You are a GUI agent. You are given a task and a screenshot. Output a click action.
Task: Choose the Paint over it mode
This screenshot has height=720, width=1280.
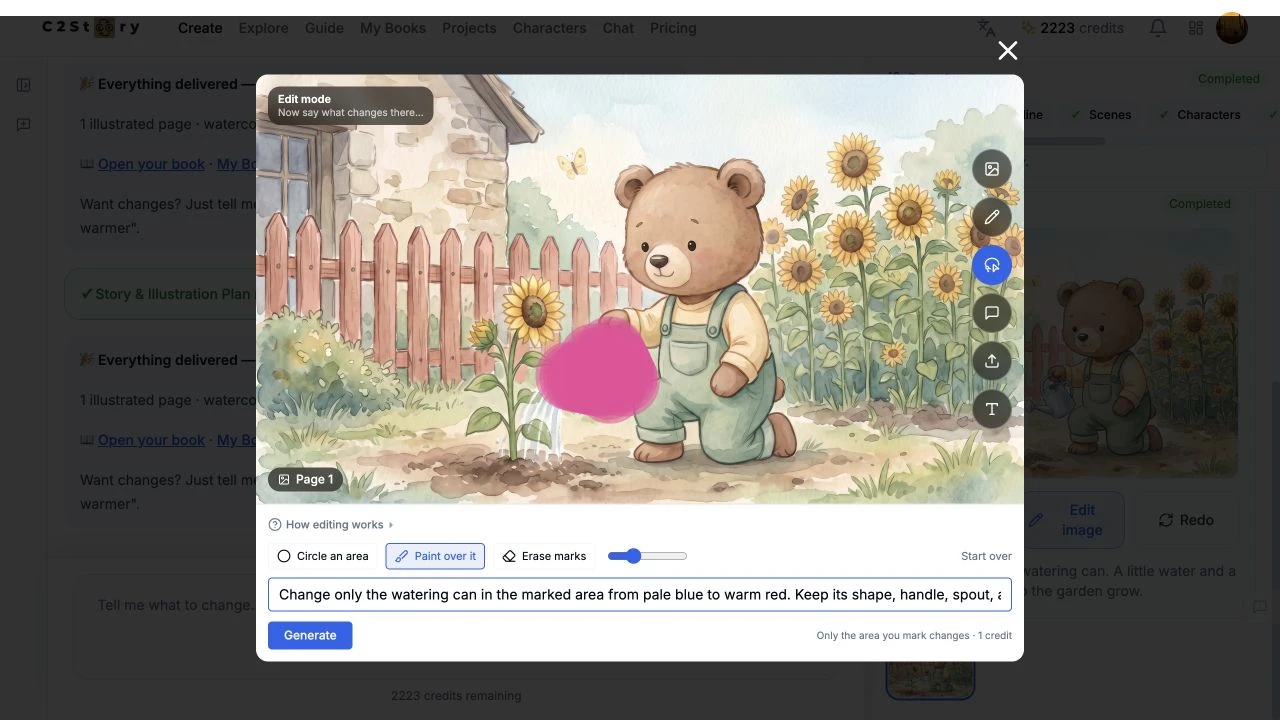[x=435, y=556]
